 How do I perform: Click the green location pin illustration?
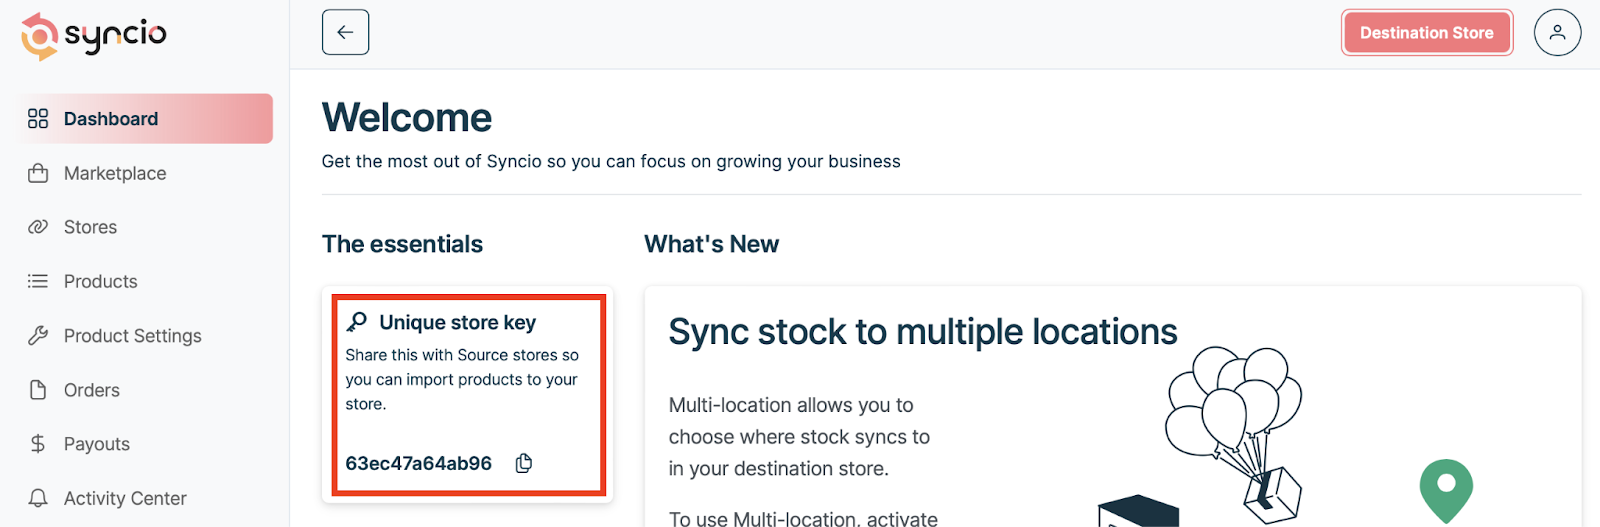point(1446,491)
